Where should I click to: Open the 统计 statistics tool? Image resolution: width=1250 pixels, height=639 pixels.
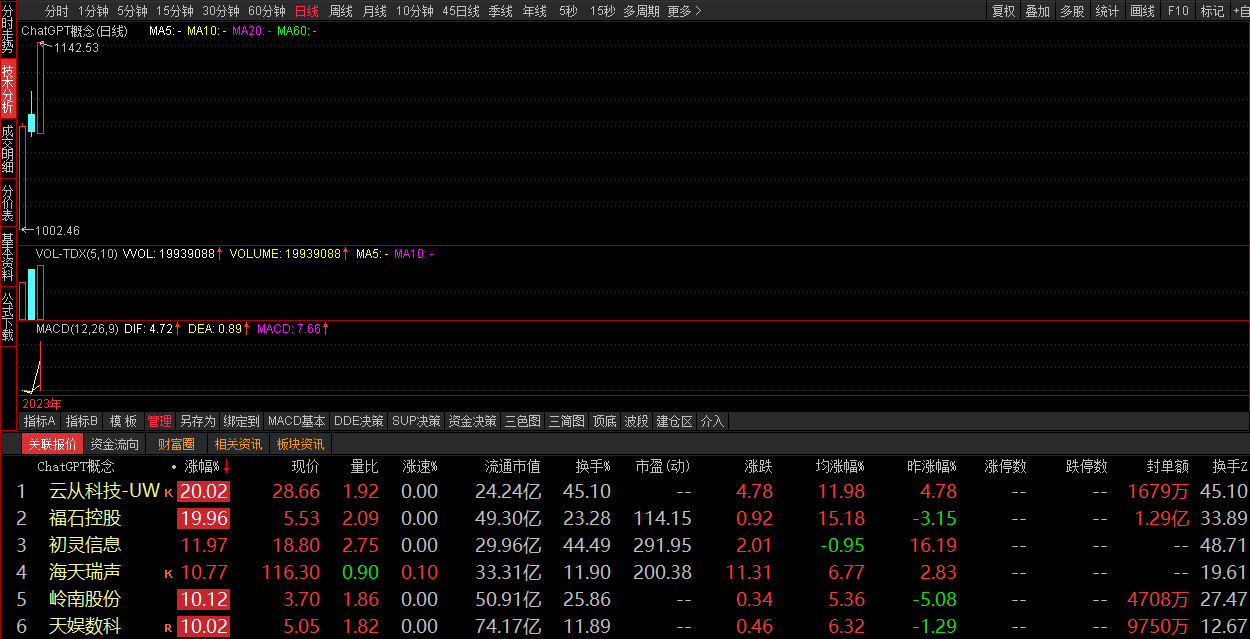[x=1107, y=11]
